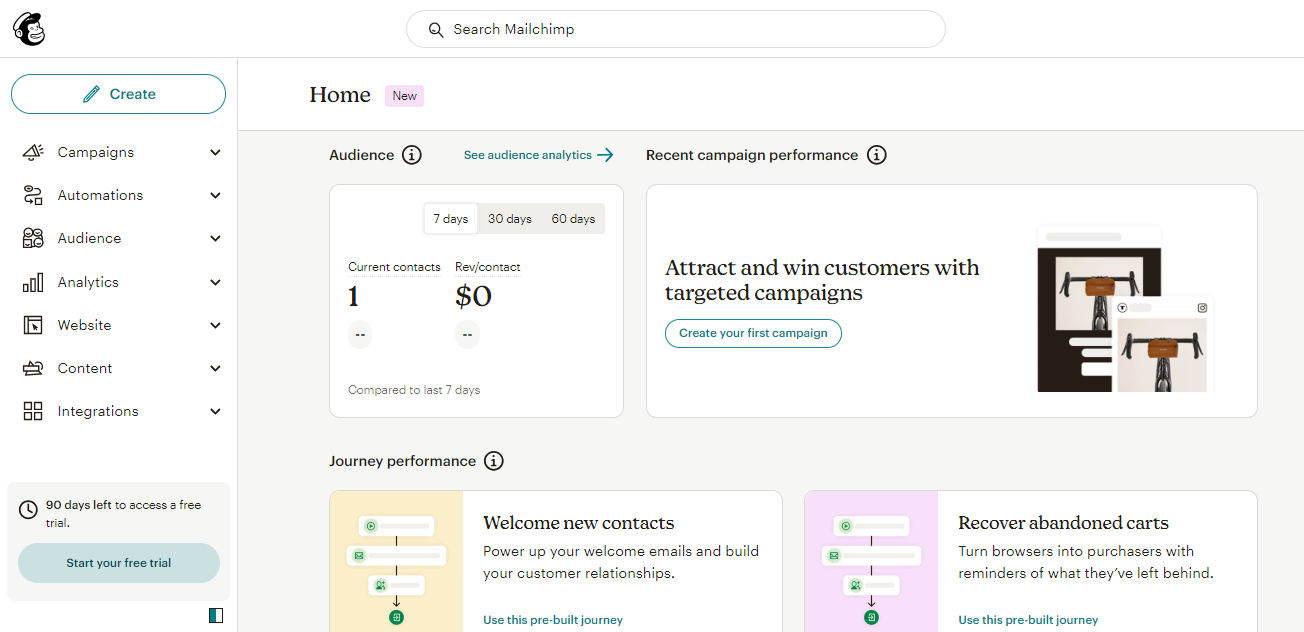Click the bike campaign preview image

click(1125, 308)
